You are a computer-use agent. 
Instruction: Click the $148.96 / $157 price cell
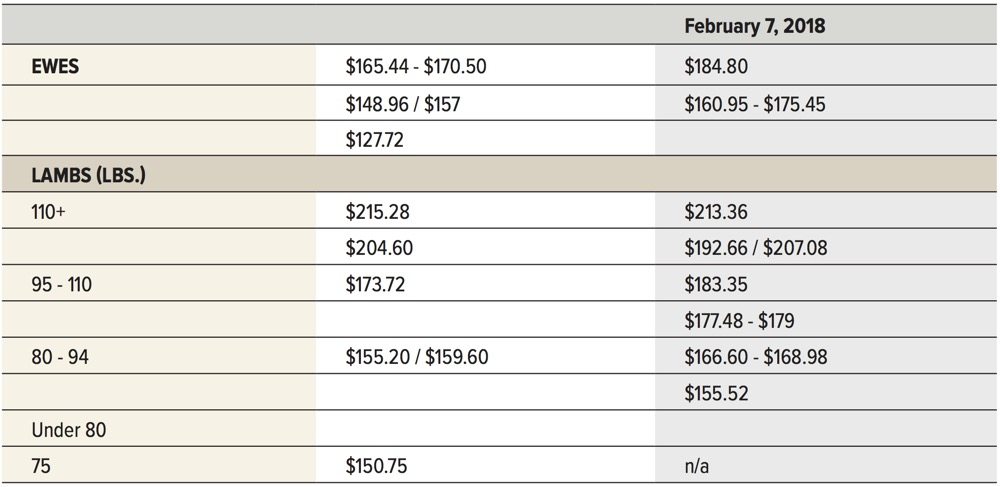click(402, 103)
